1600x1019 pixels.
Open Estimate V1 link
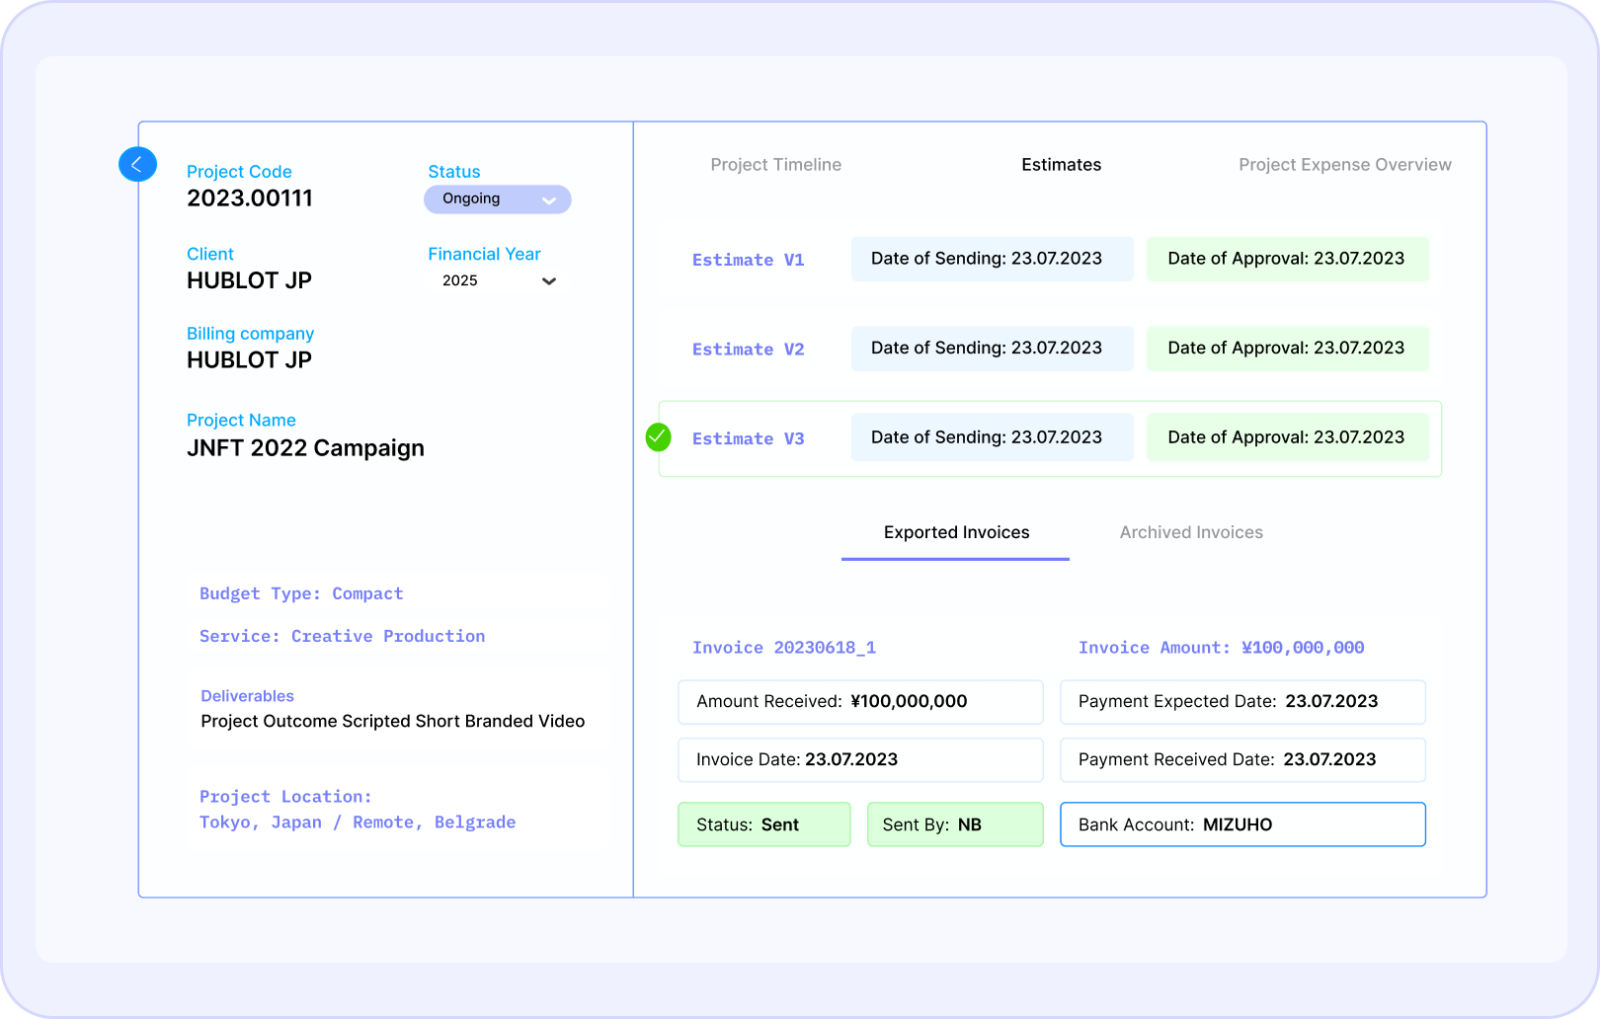click(748, 260)
